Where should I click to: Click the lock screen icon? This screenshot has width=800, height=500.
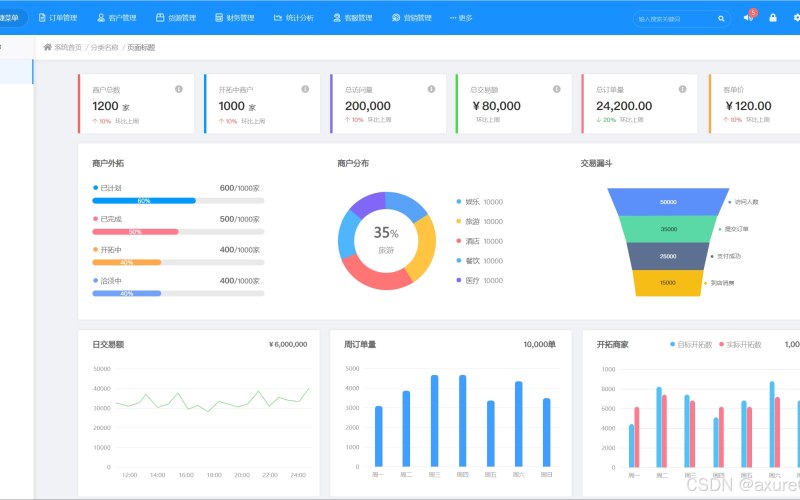click(x=773, y=17)
